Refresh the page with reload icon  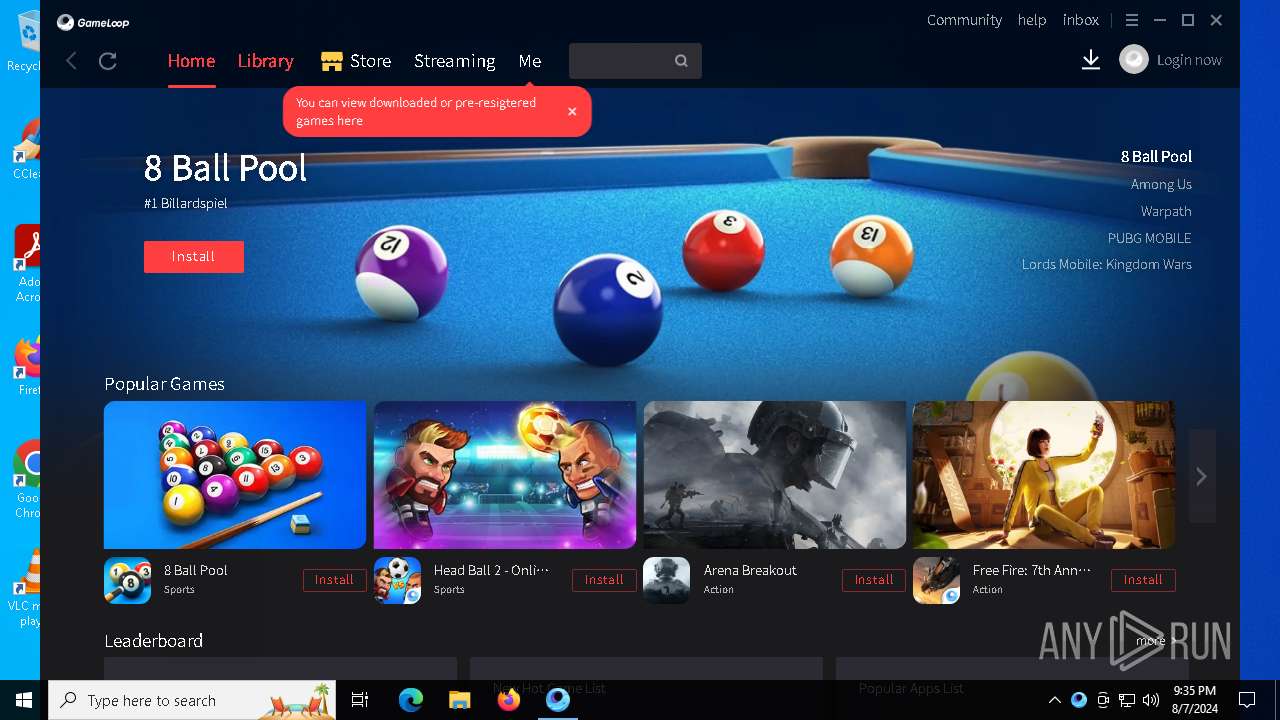[x=108, y=61]
